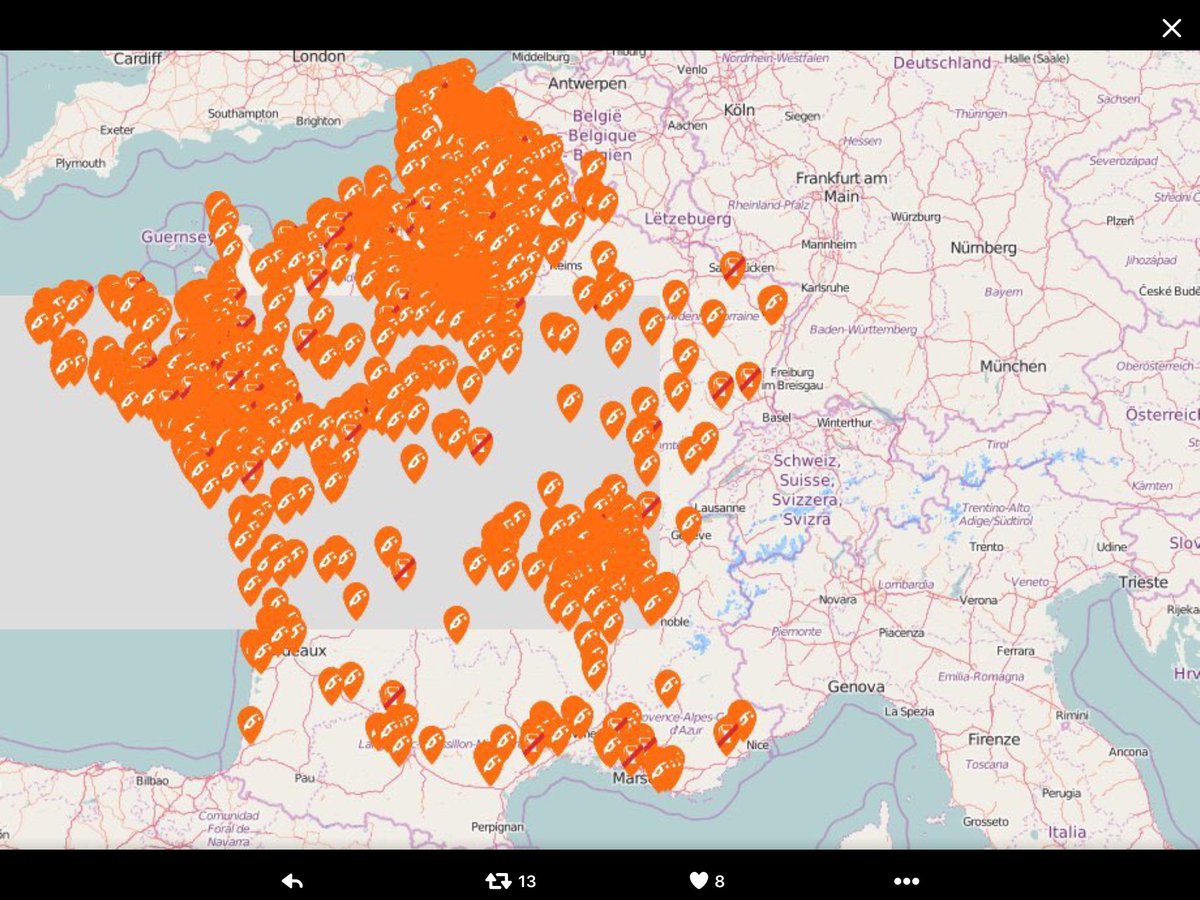The image size is (1200, 900).
Task: Click the Italia country label
Action: [x=1067, y=832]
